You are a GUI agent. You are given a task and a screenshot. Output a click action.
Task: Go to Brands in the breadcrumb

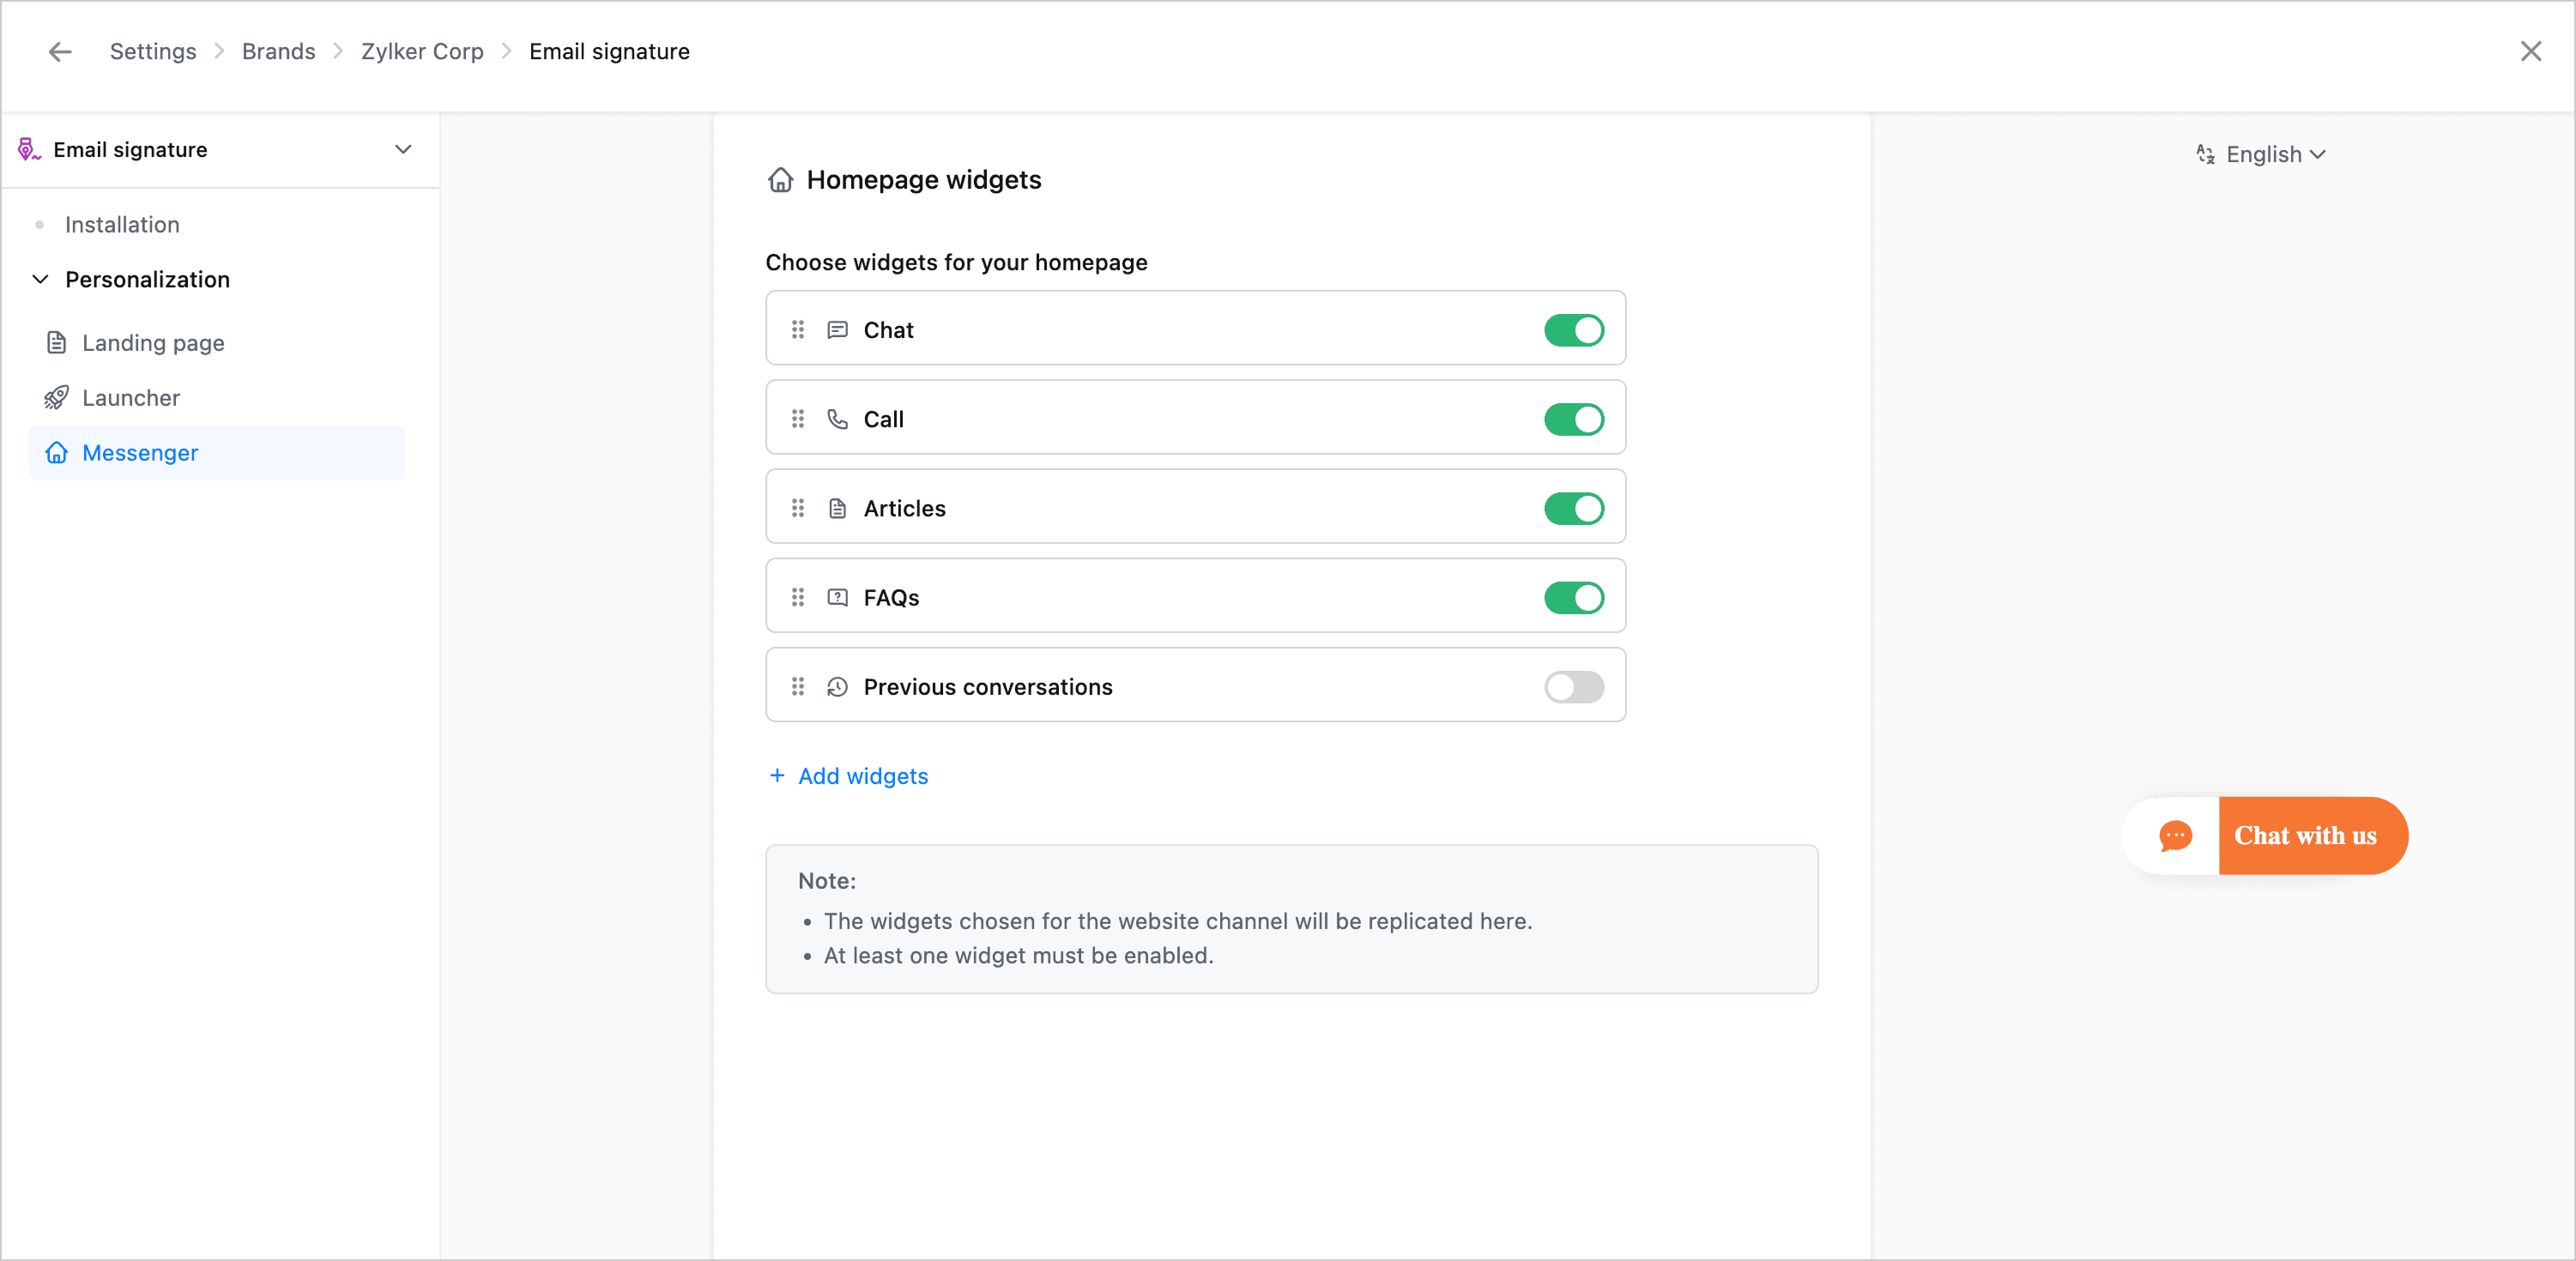pos(278,52)
